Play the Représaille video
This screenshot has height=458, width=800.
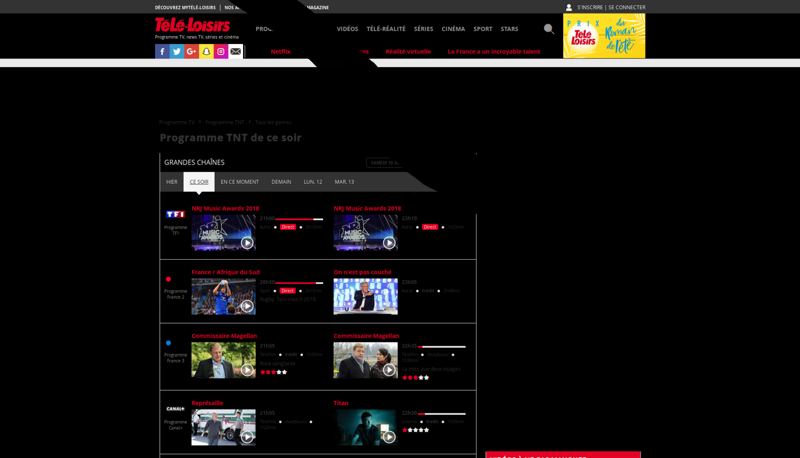(x=247, y=437)
